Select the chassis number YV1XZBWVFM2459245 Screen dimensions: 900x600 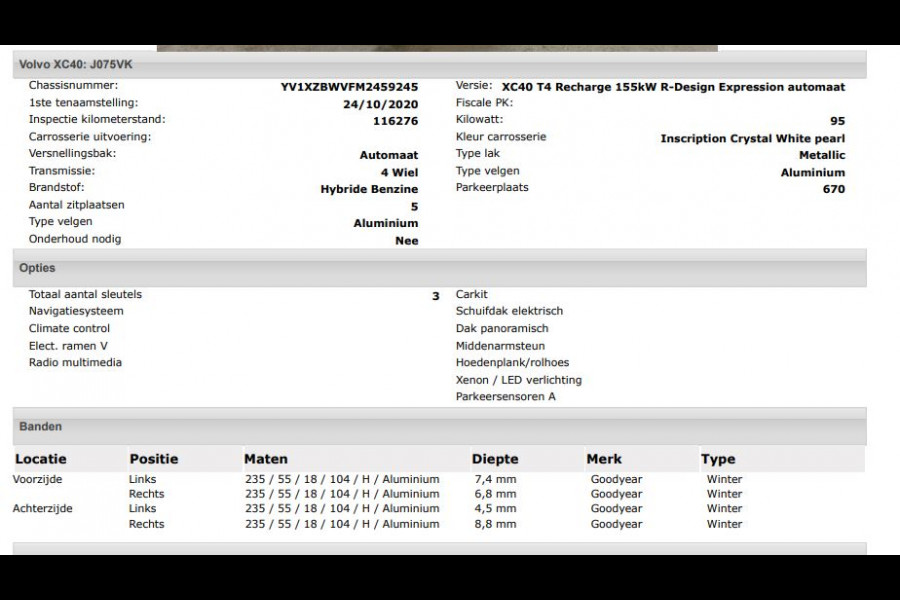tap(349, 86)
